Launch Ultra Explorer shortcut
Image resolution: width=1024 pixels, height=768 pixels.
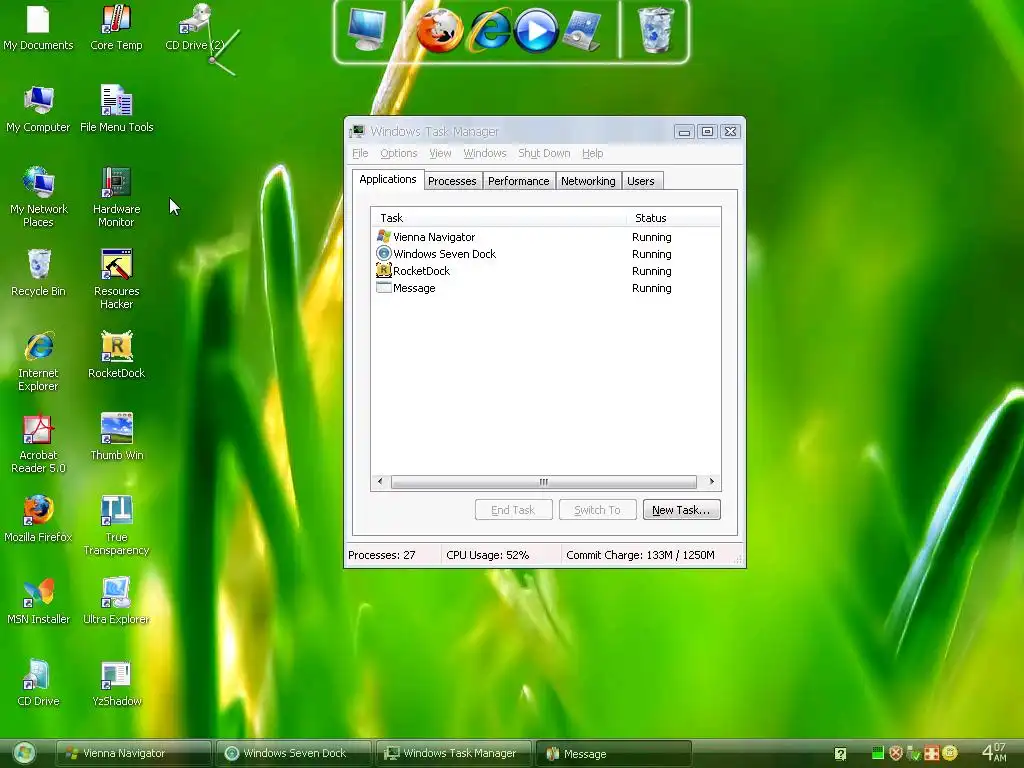116,602
